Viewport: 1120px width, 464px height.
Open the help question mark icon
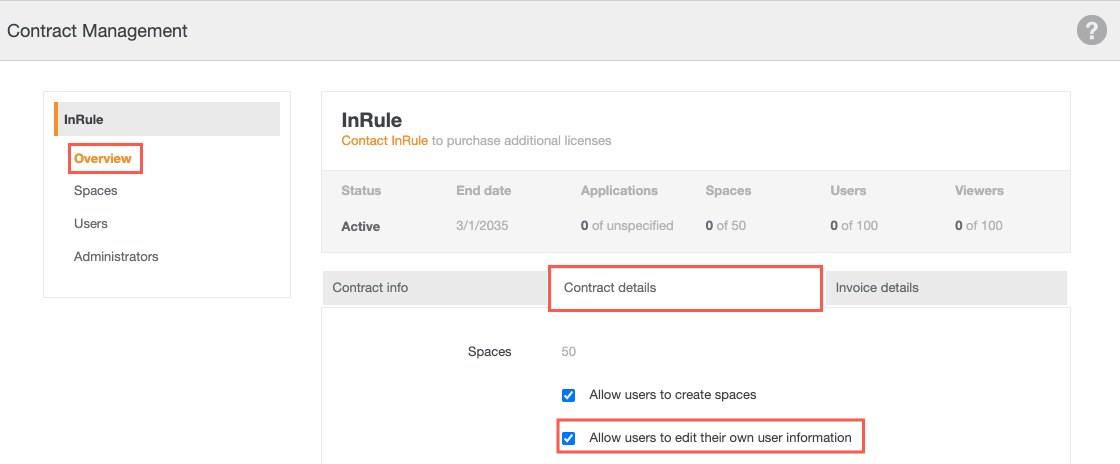coord(1091,31)
